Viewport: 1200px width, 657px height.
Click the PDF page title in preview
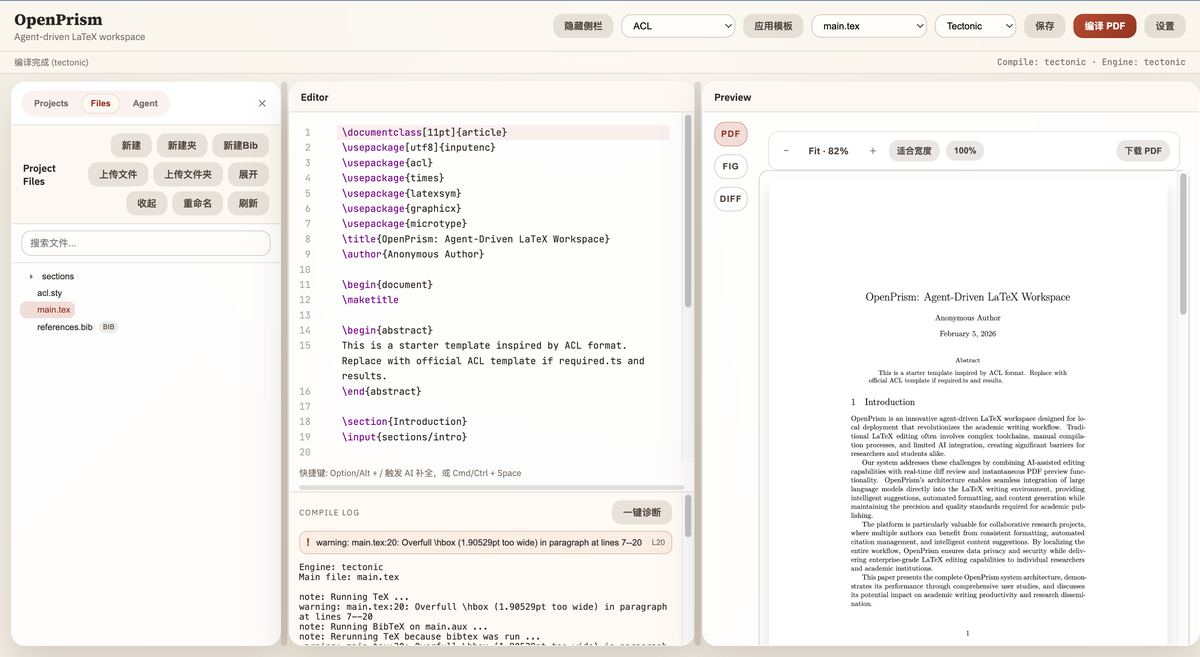pyautogui.click(x=967, y=297)
